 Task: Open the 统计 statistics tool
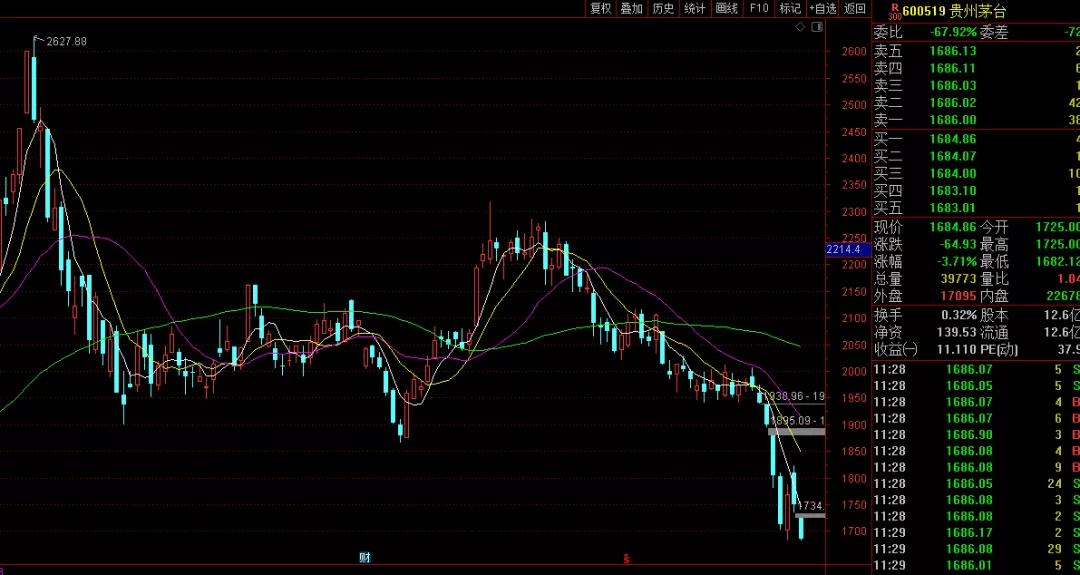[x=695, y=8]
